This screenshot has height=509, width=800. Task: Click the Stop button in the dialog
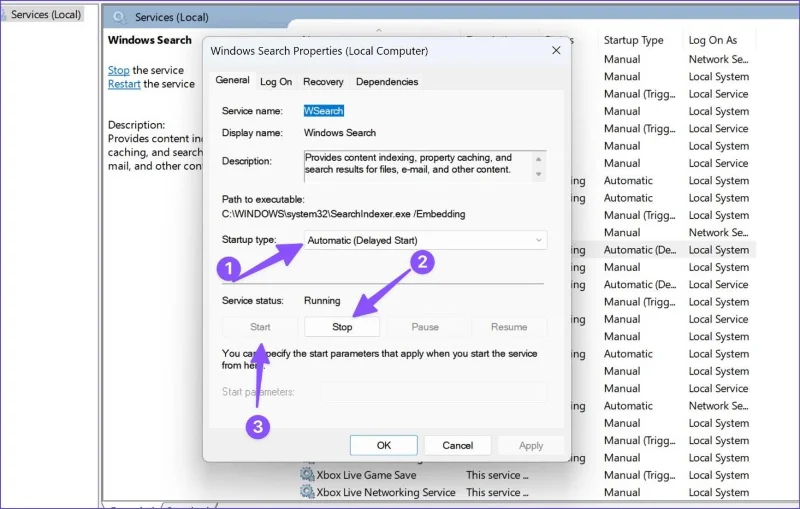342,327
